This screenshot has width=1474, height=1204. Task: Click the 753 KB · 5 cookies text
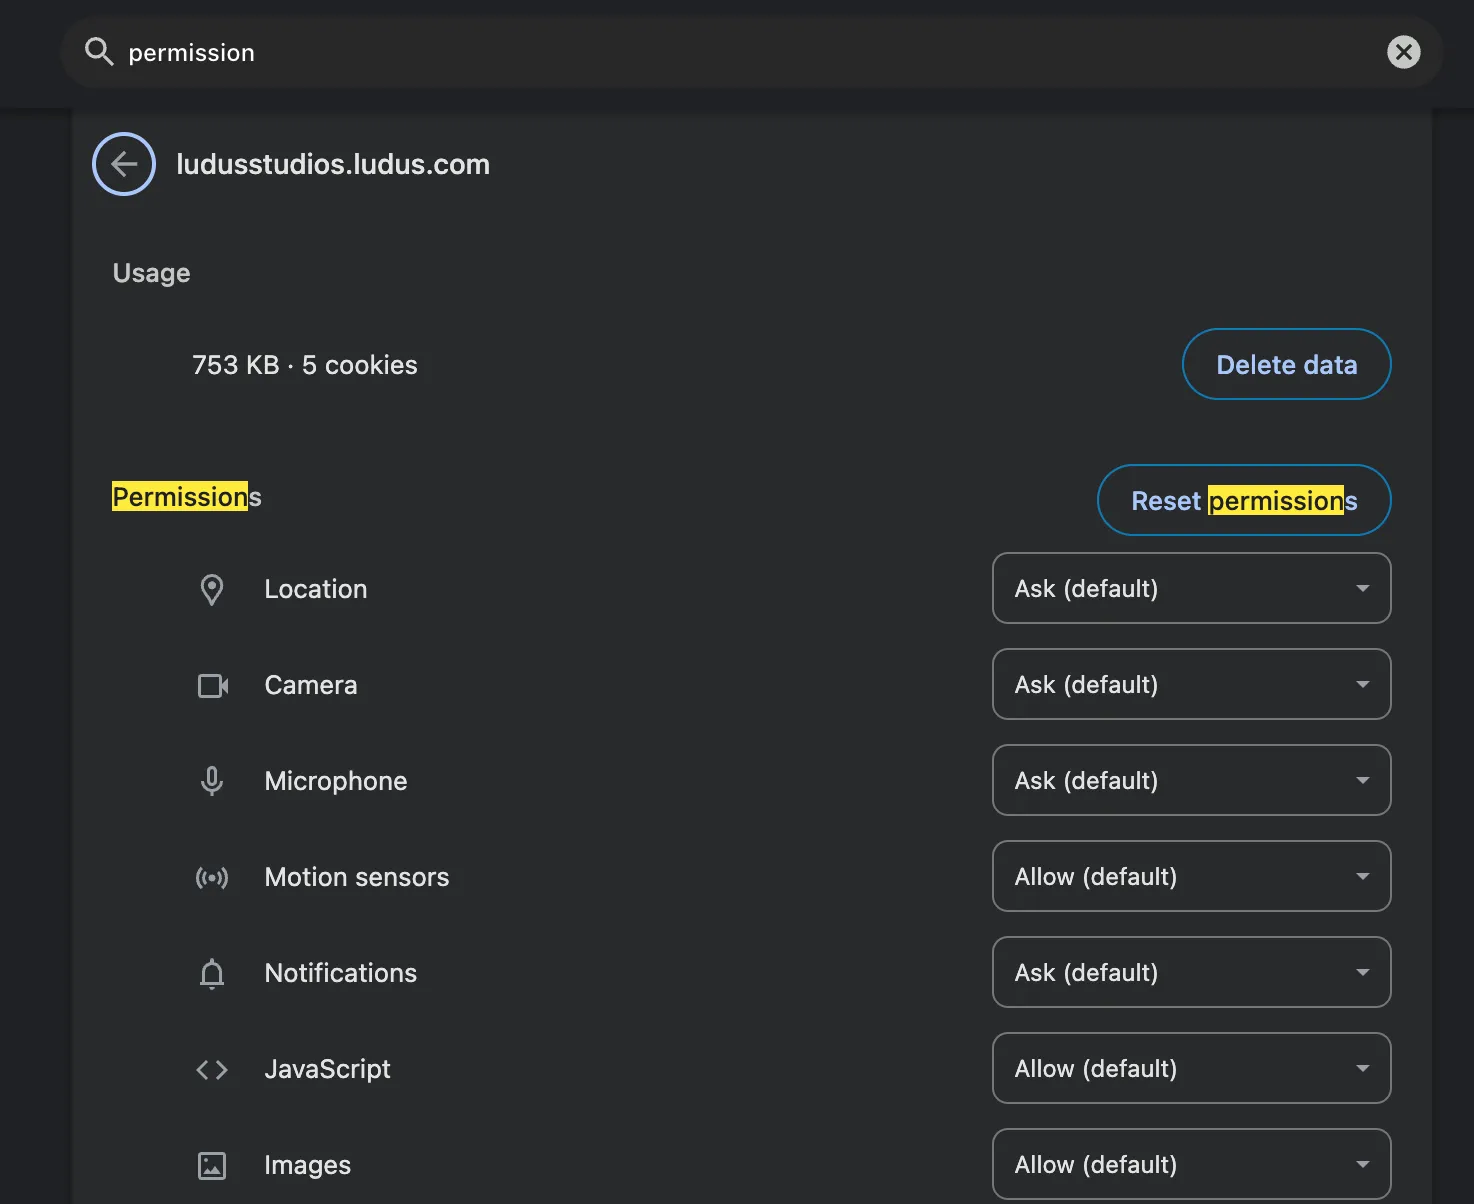tap(305, 365)
